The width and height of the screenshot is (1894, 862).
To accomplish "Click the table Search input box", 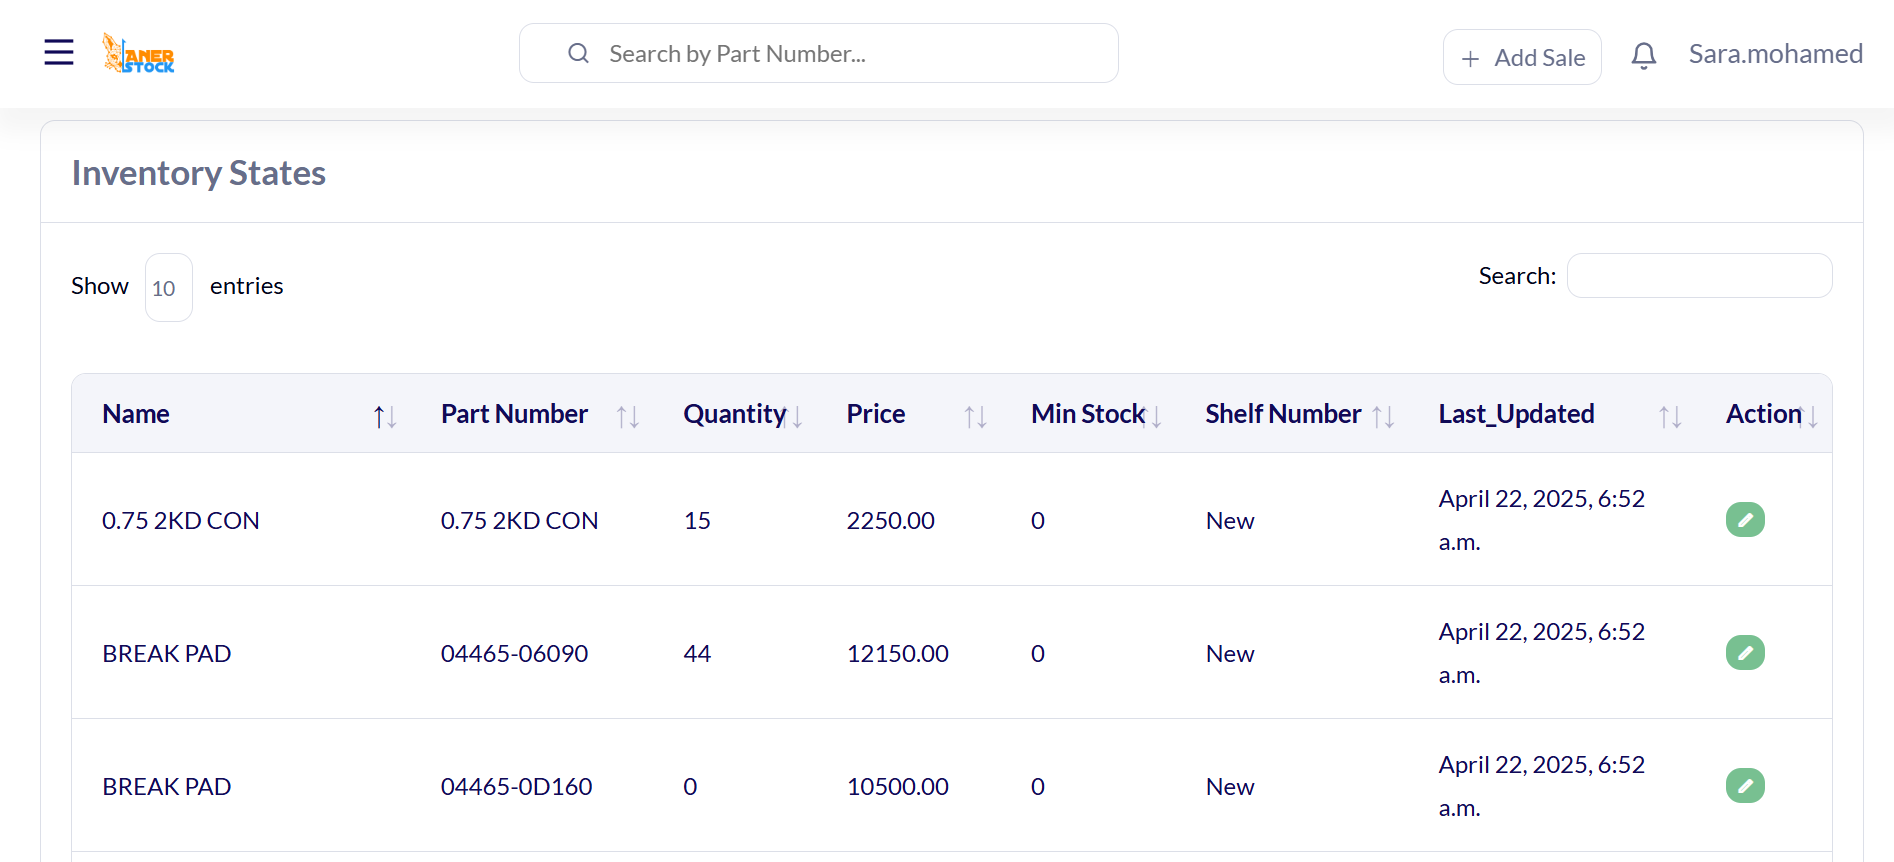I will (1699, 276).
